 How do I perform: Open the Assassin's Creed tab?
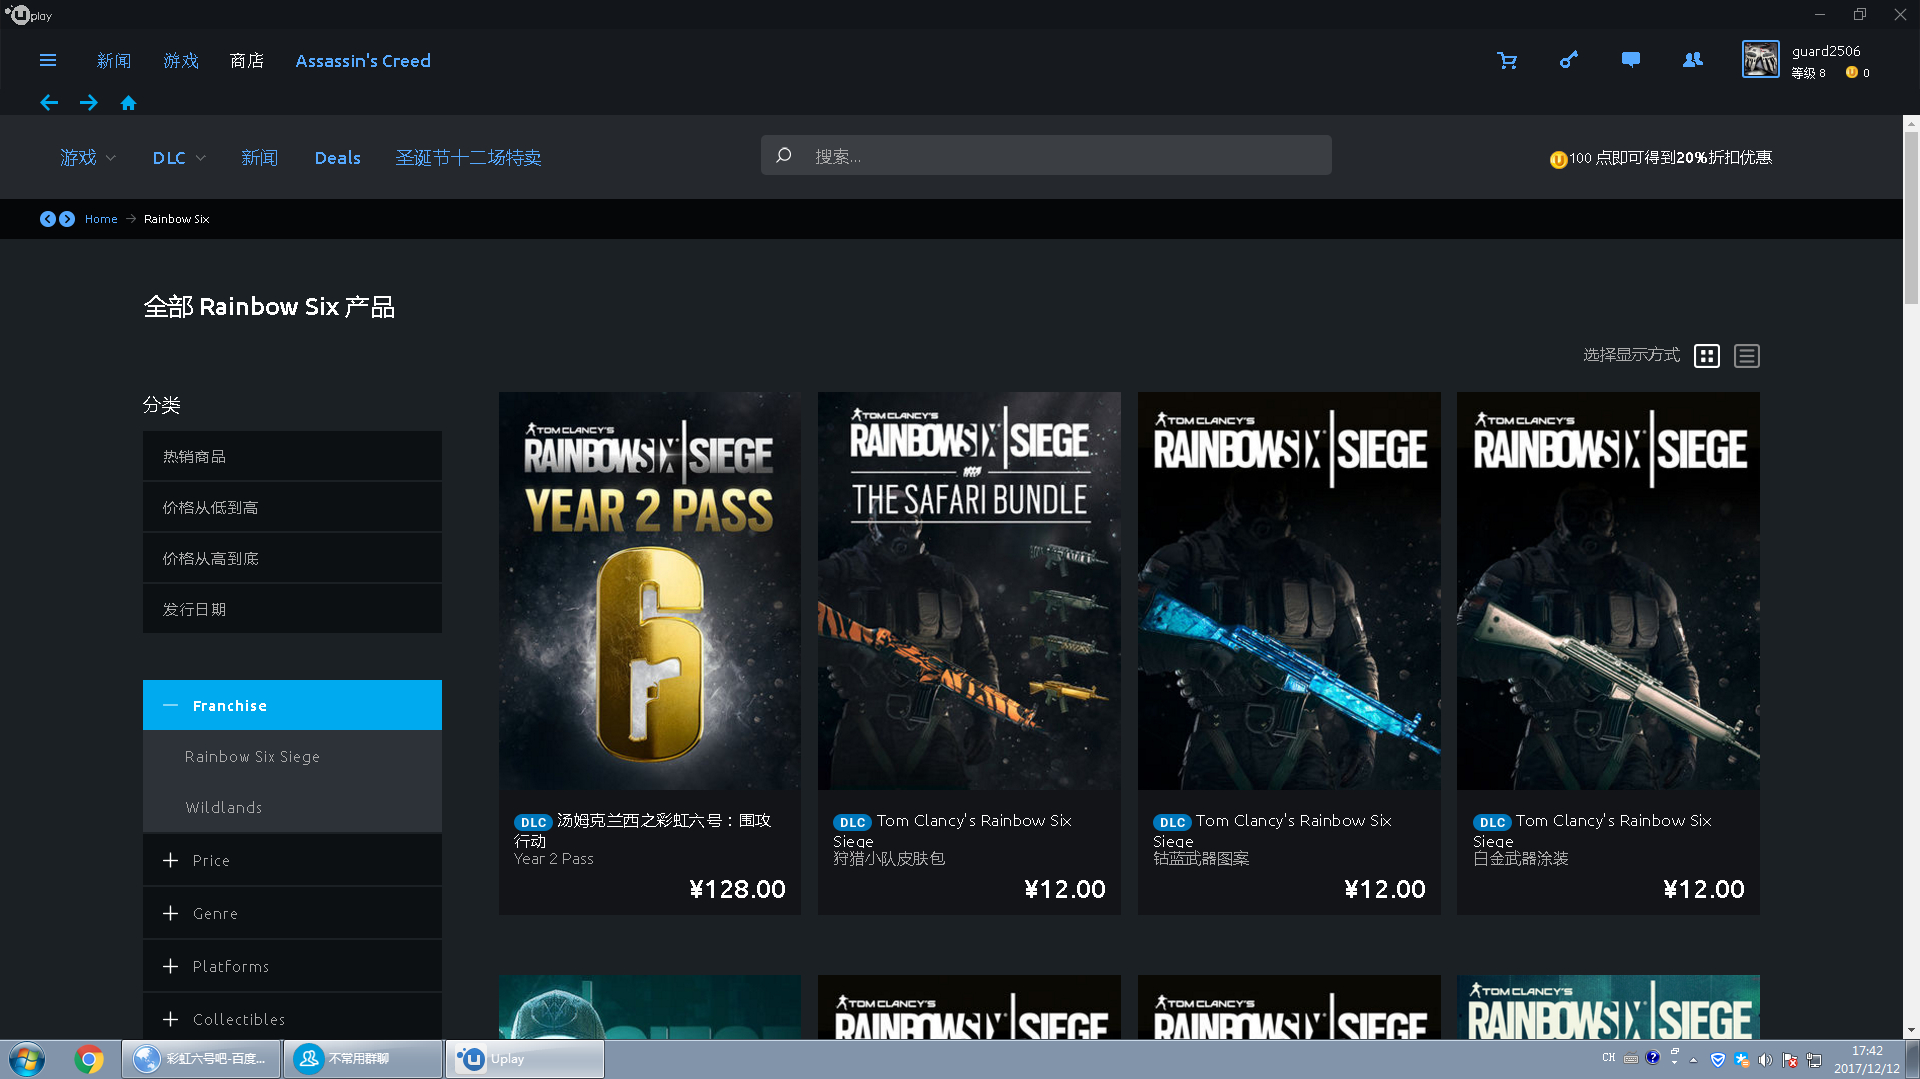coord(363,61)
